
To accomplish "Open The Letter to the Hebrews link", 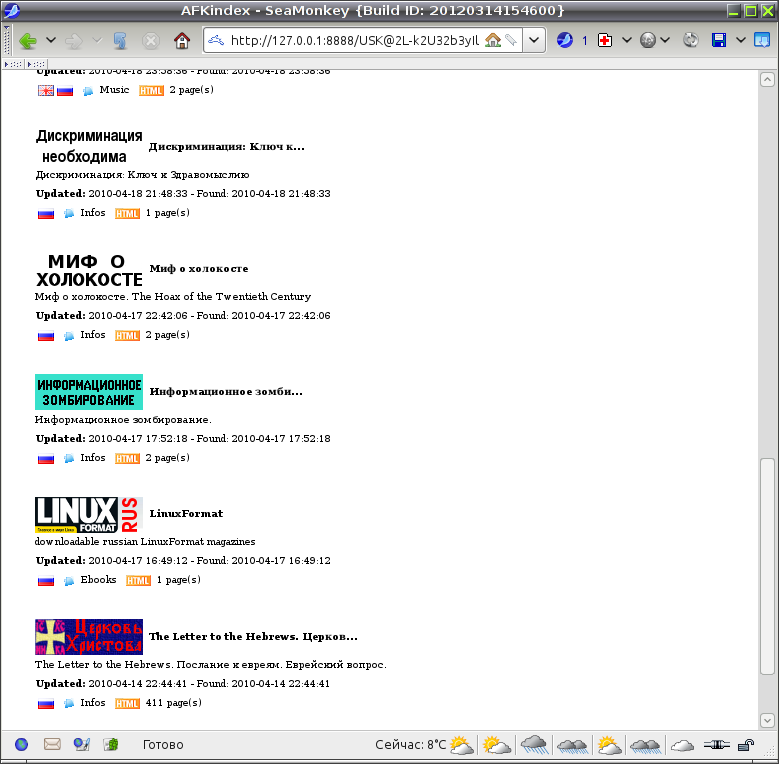I will (x=253, y=637).
